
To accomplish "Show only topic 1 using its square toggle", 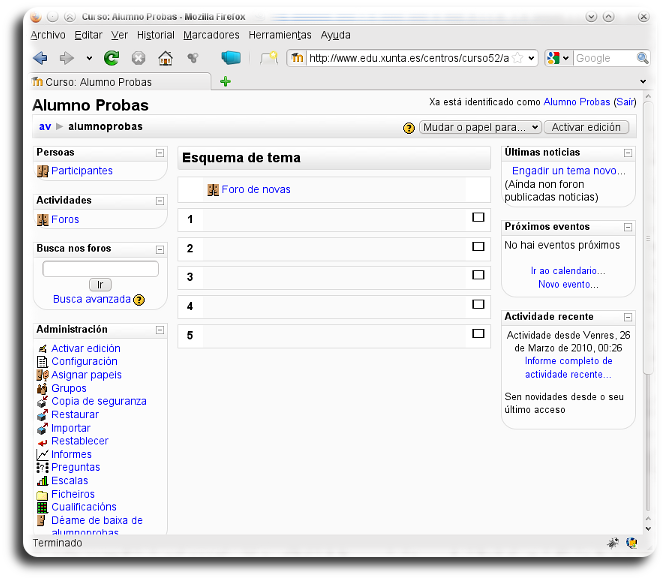I will tap(478, 217).
